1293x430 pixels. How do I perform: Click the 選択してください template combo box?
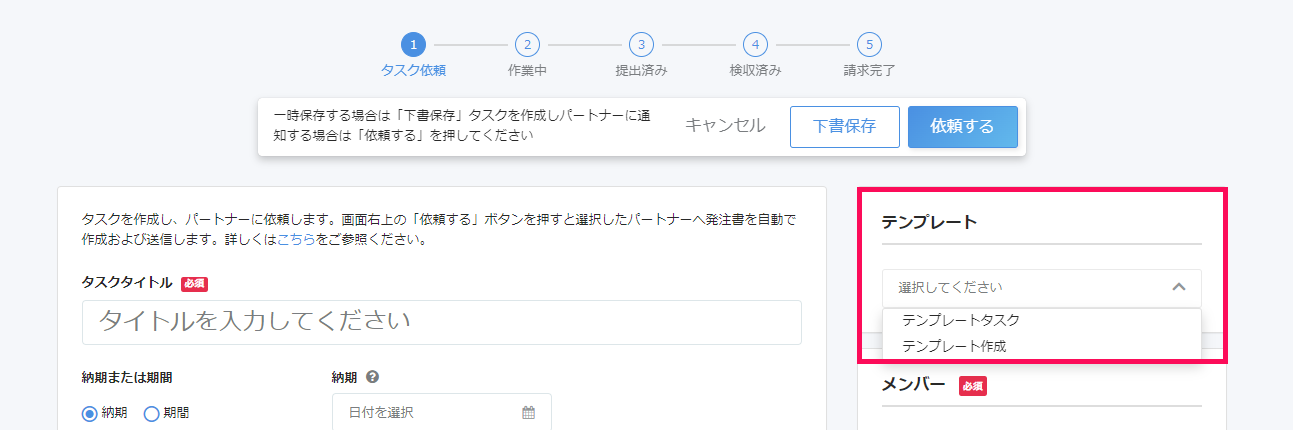click(x=1041, y=287)
